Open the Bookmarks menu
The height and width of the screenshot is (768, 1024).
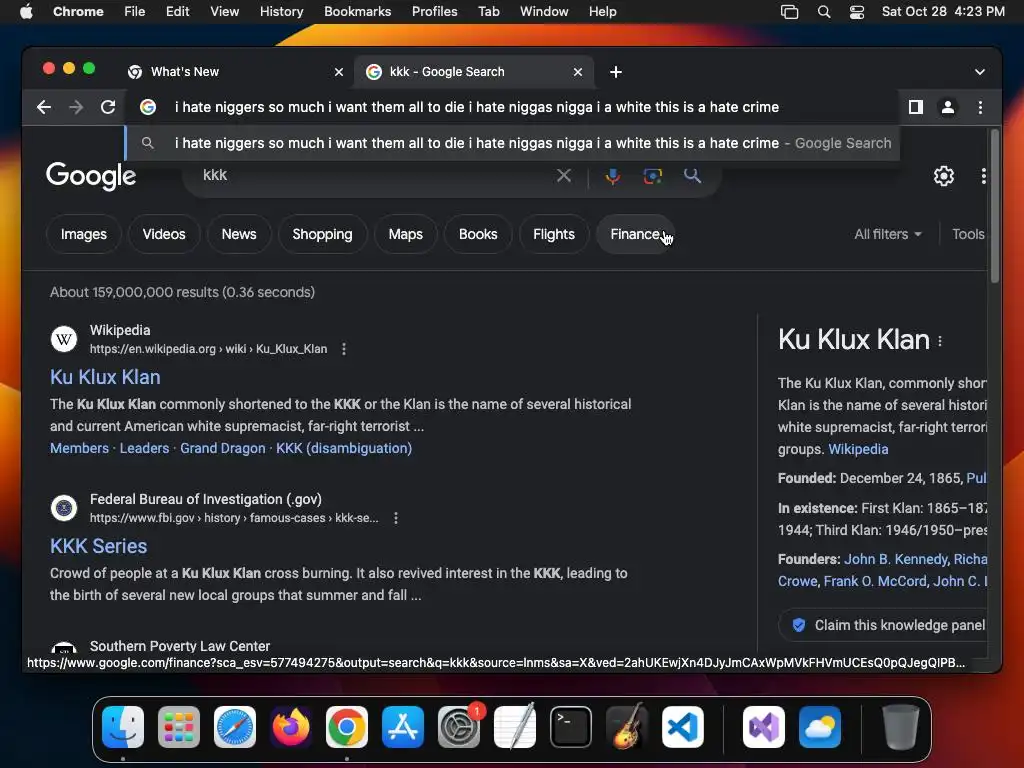click(357, 12)
